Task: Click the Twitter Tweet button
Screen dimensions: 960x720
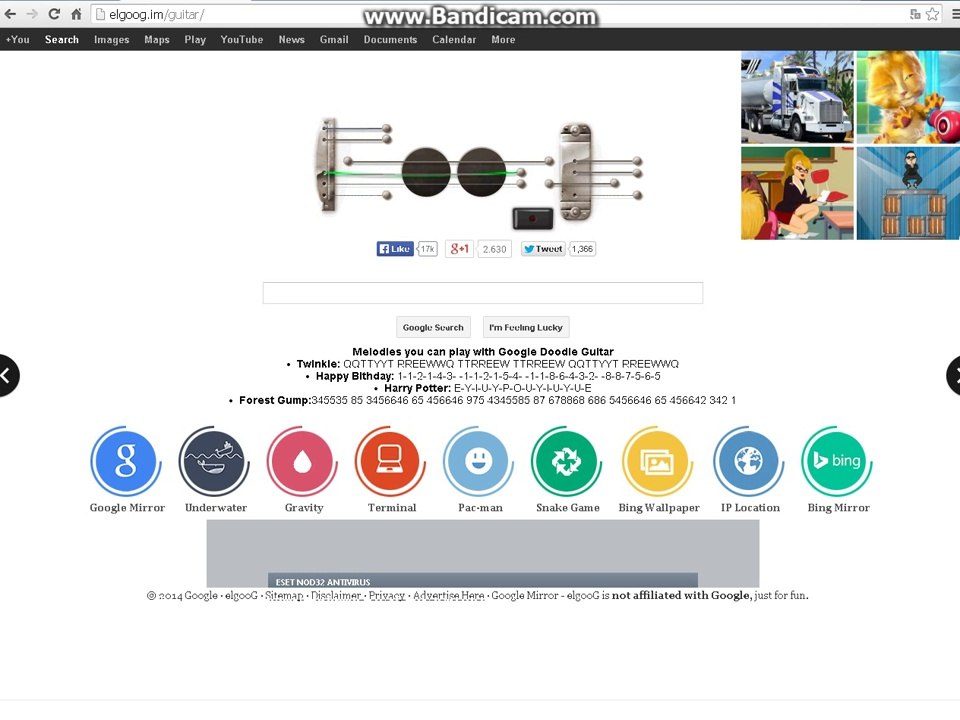Action: (x=543, y=249)
